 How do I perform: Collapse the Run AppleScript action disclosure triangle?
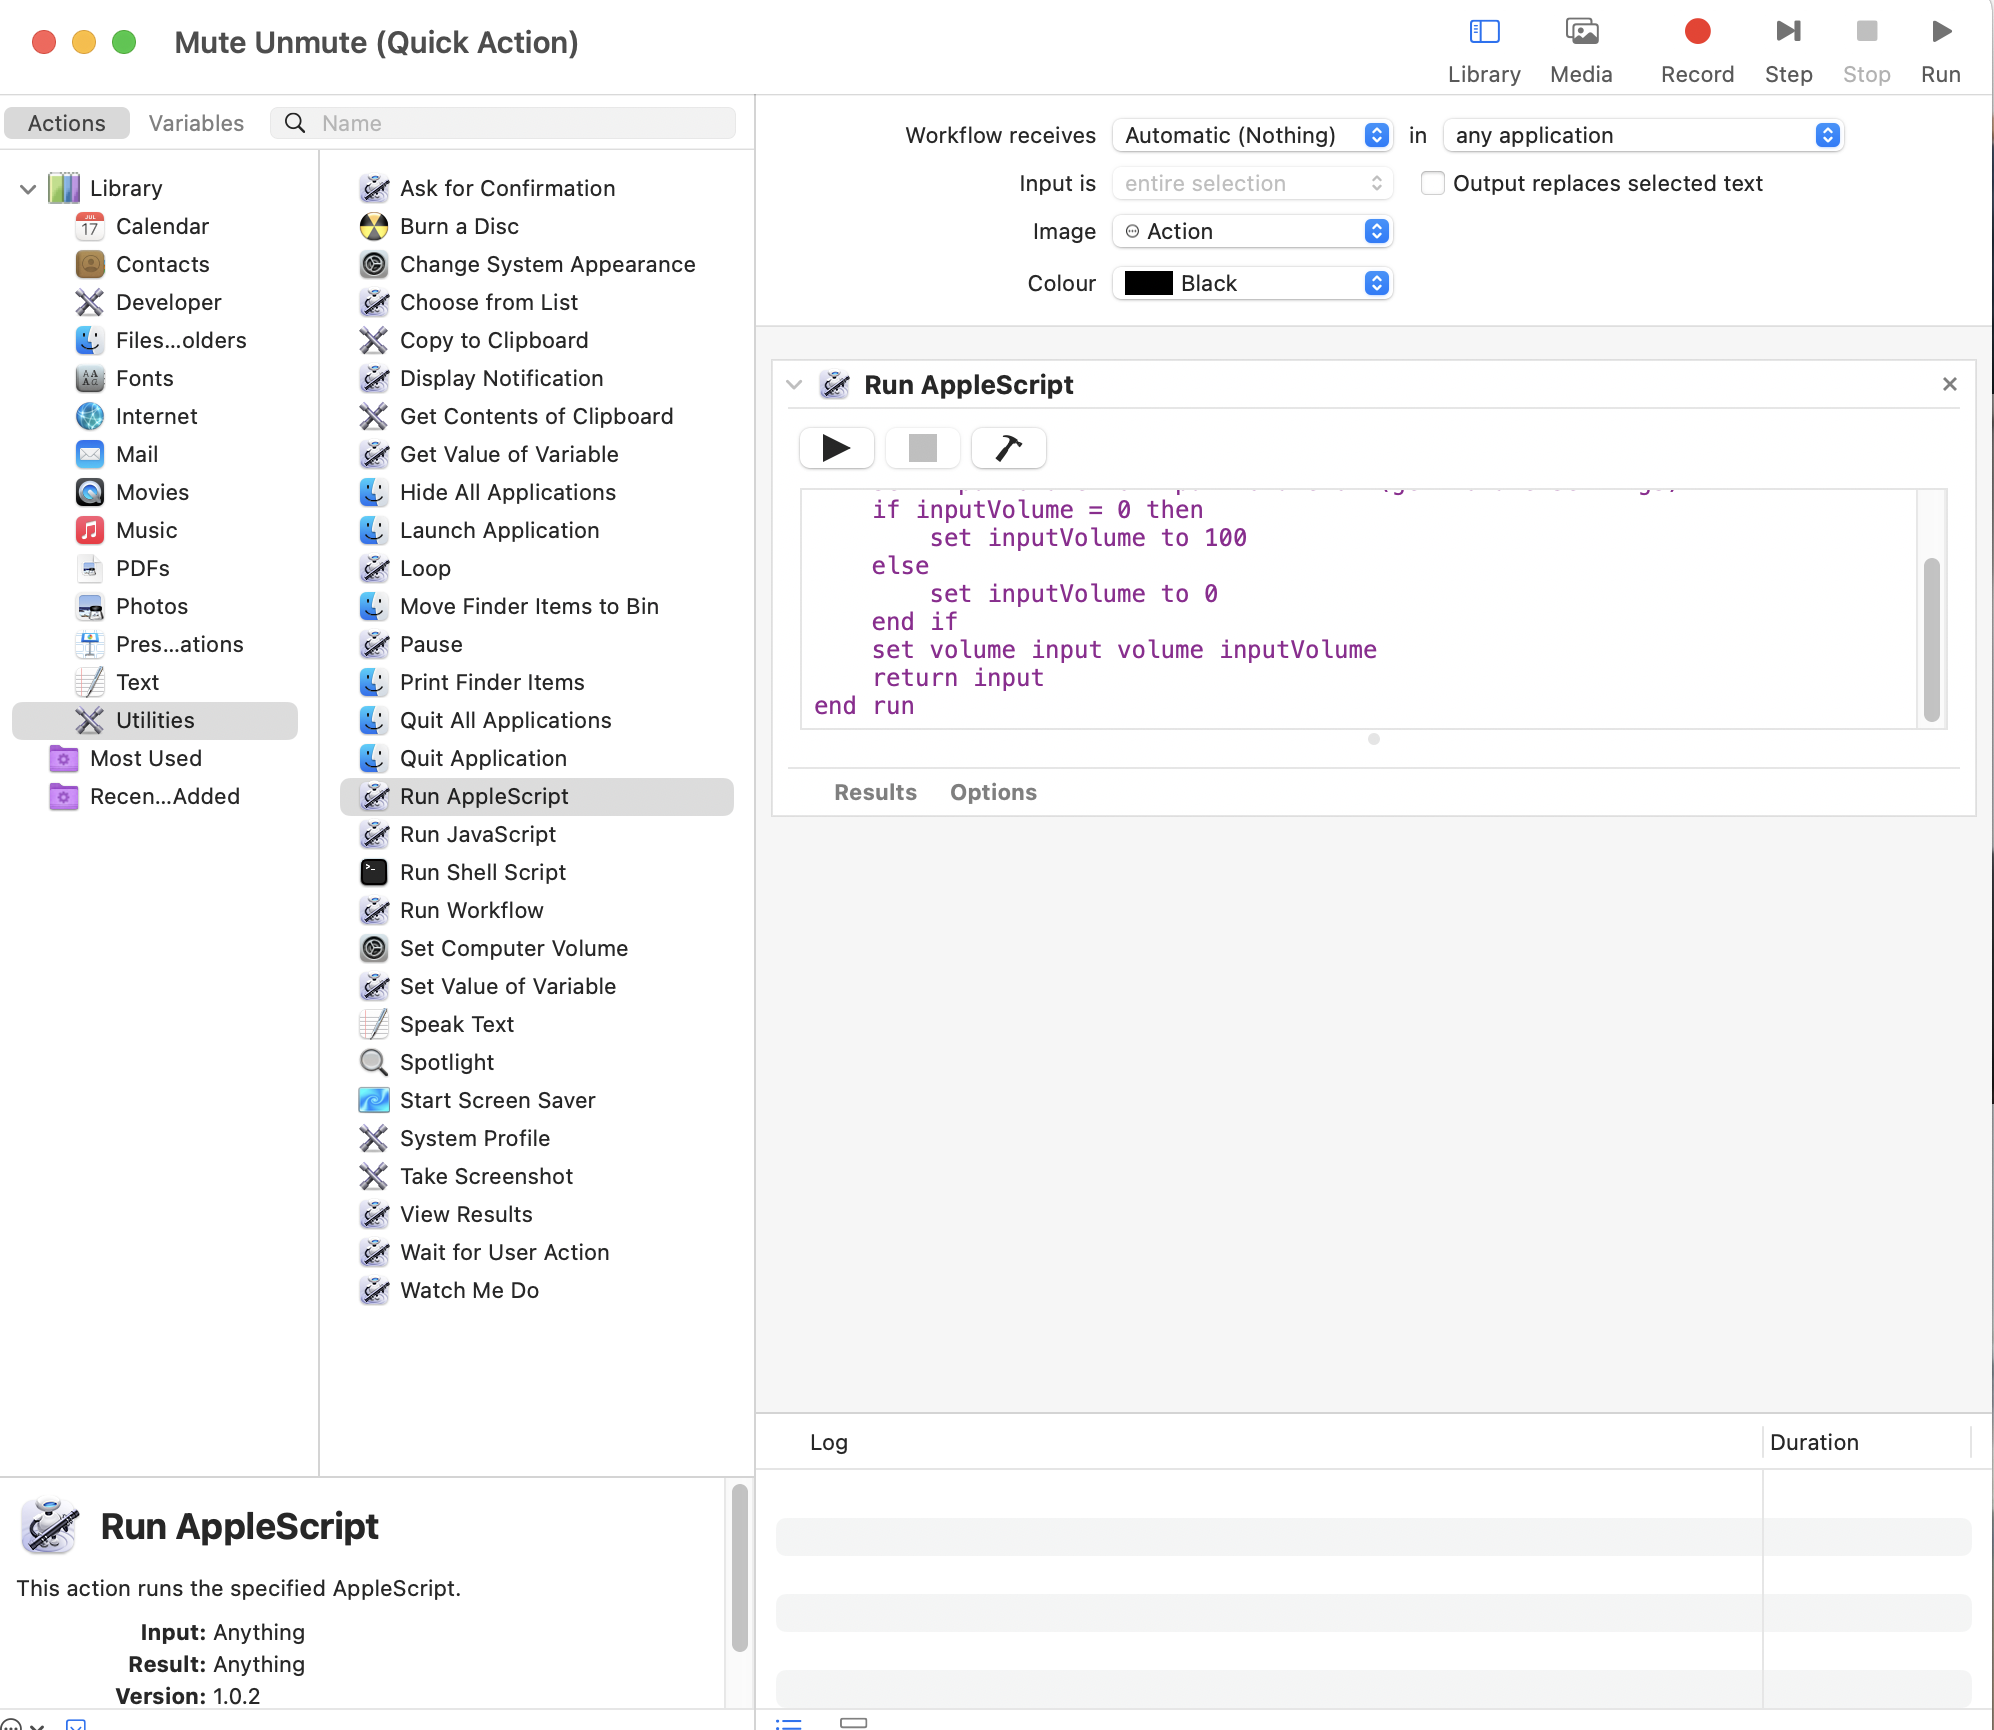(793, 384)
